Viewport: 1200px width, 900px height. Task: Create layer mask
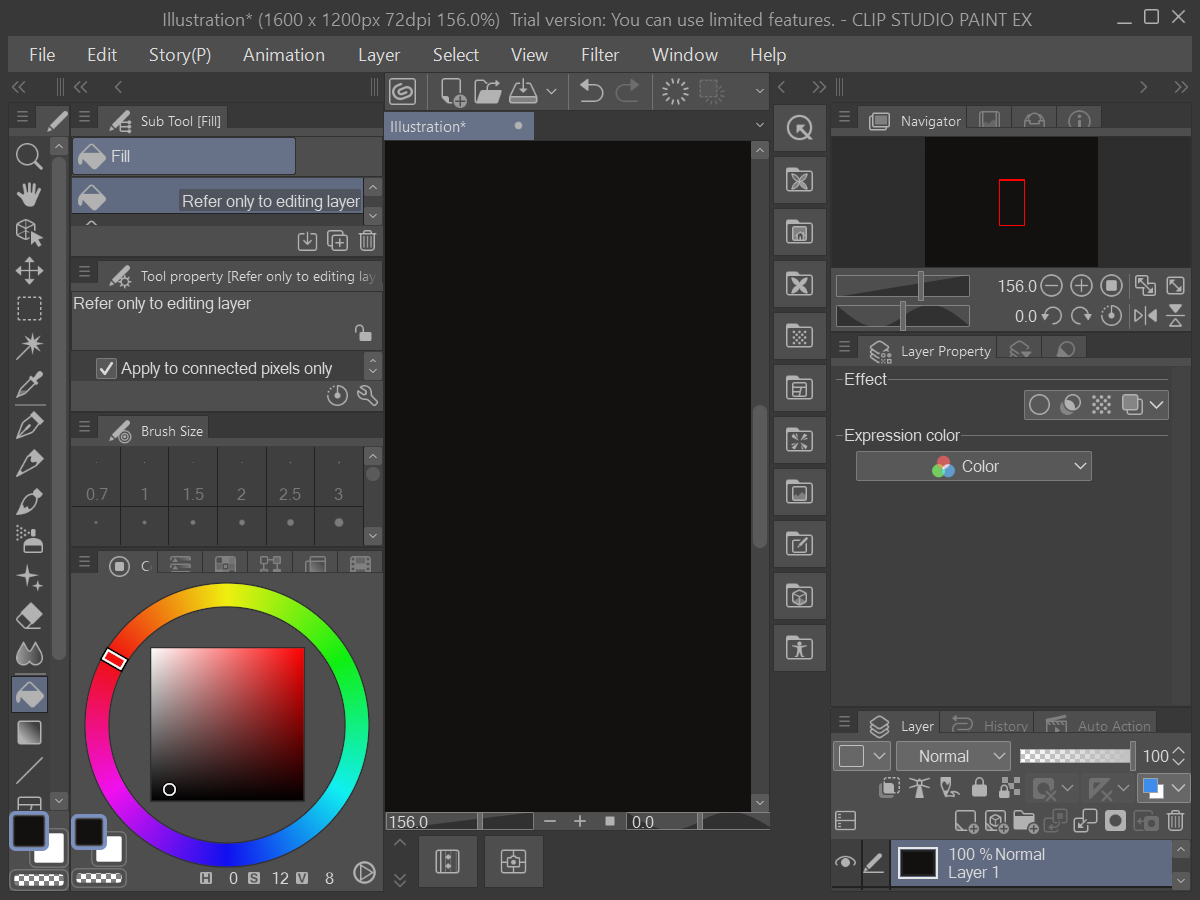(1115, 821)
